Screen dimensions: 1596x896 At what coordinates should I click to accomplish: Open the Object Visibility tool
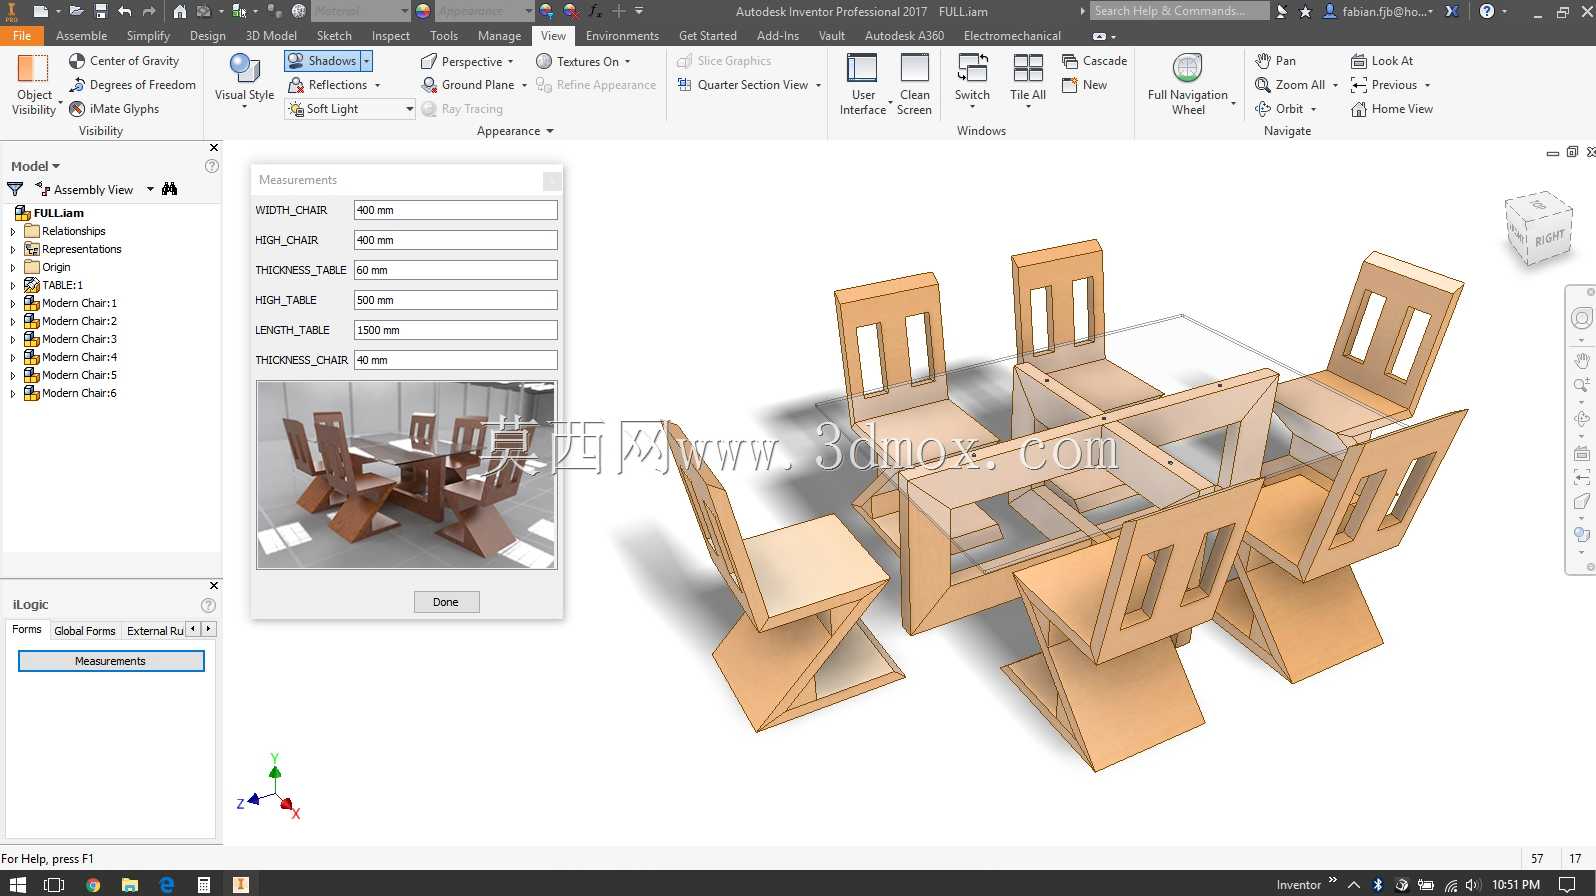[x=34, y=84]
